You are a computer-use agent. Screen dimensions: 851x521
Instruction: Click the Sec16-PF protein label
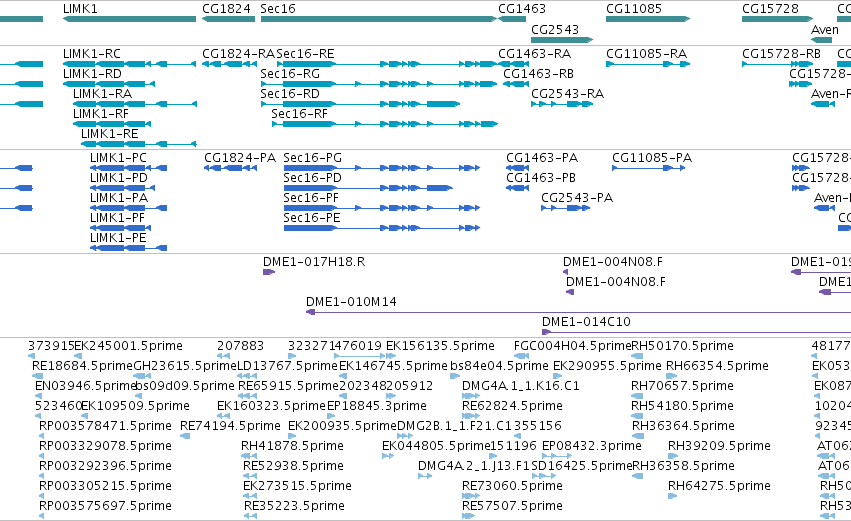(311, 198)
